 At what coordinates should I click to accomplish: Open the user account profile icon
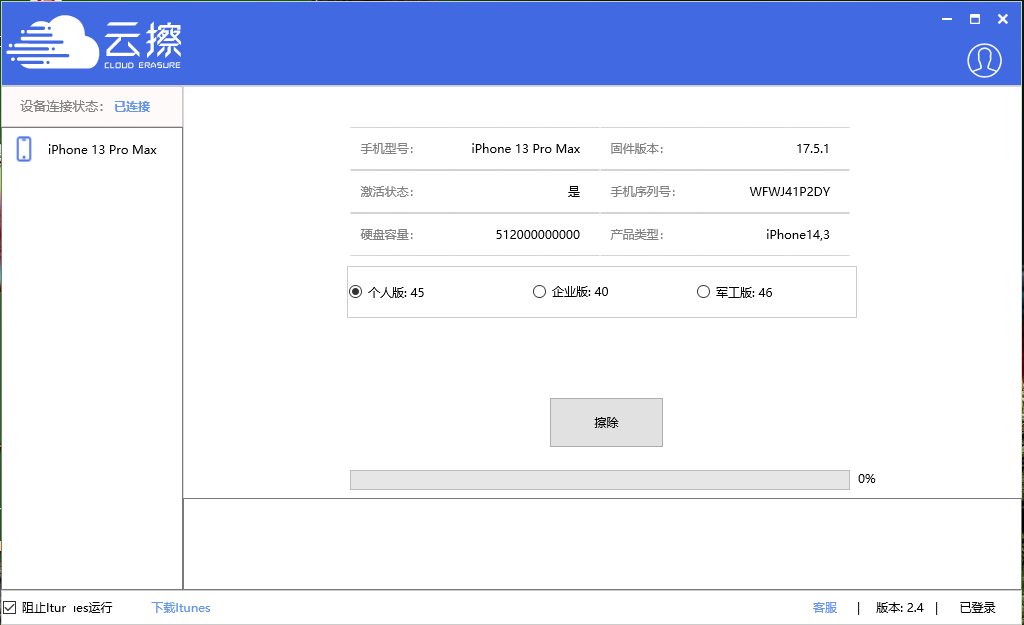984,60
